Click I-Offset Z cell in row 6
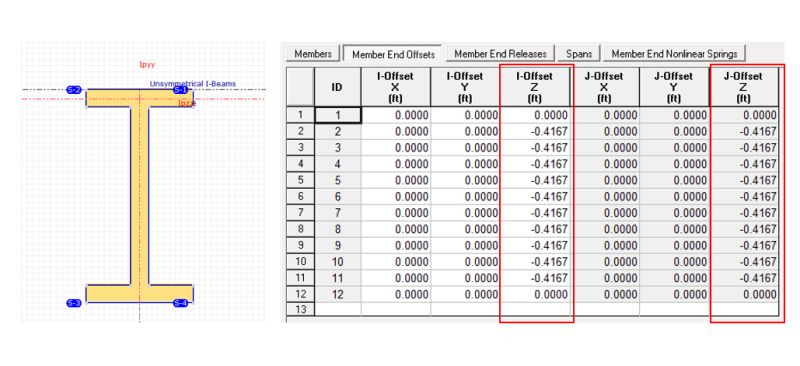 click(x=535, y=197)
